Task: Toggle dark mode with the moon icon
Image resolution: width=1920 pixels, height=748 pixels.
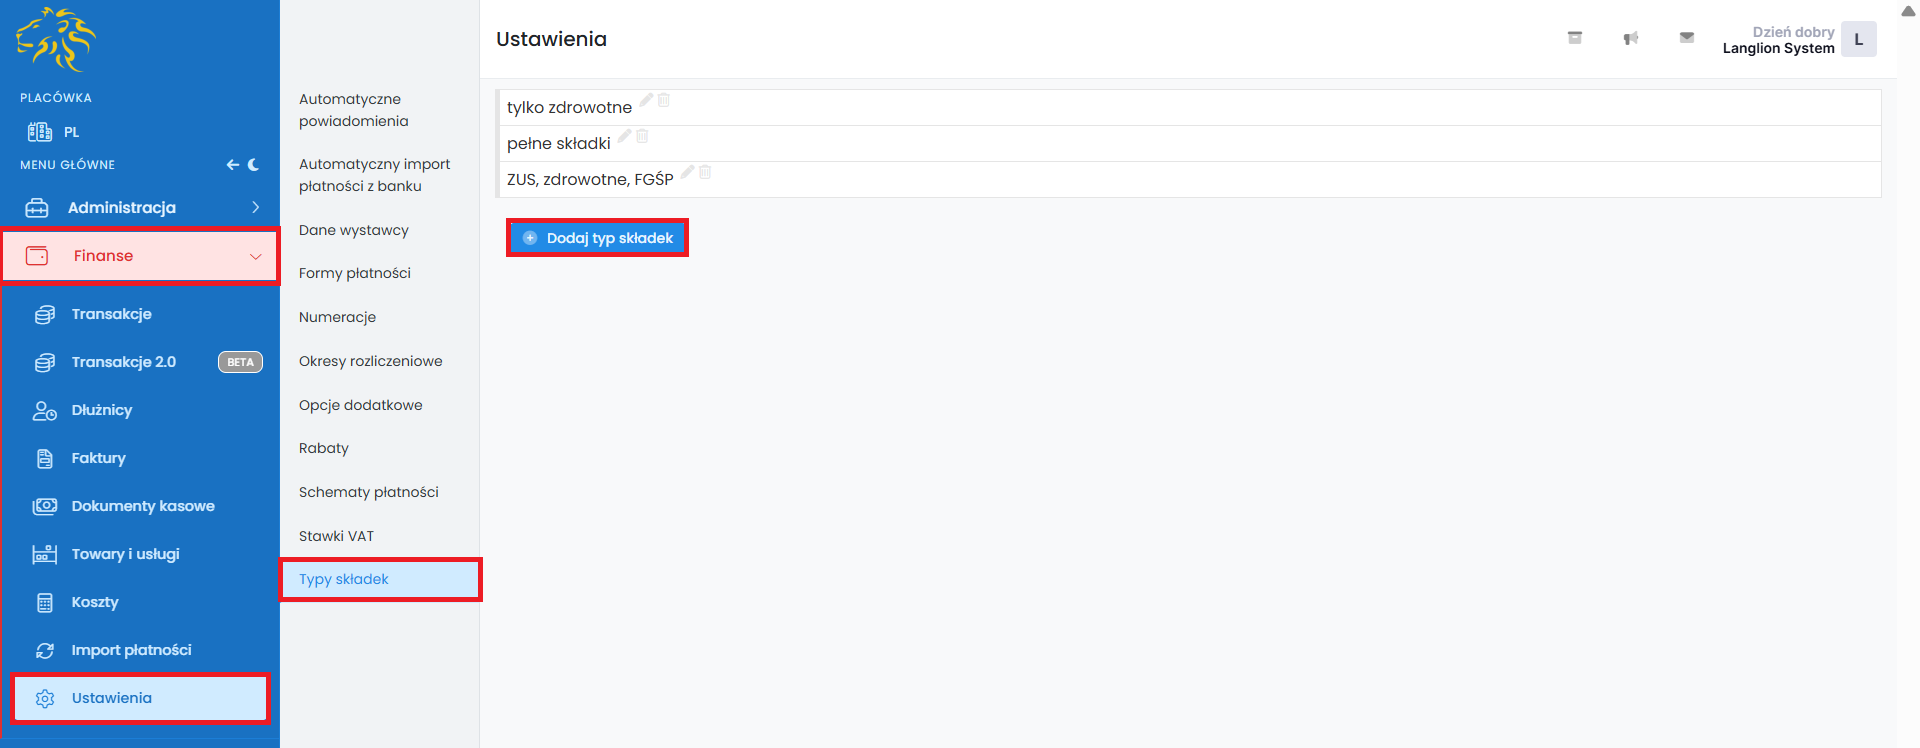Action: tap(254, 165)
